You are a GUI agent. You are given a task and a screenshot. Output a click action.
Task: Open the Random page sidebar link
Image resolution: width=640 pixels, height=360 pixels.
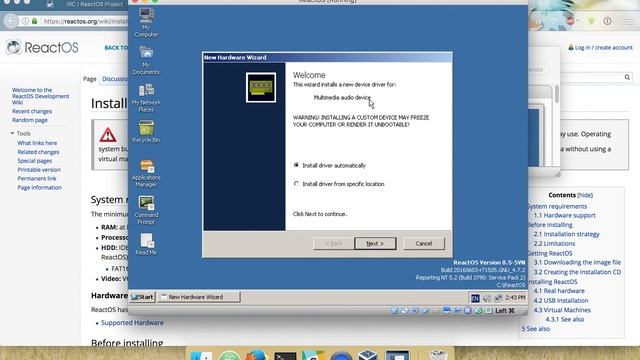point(30,120)
